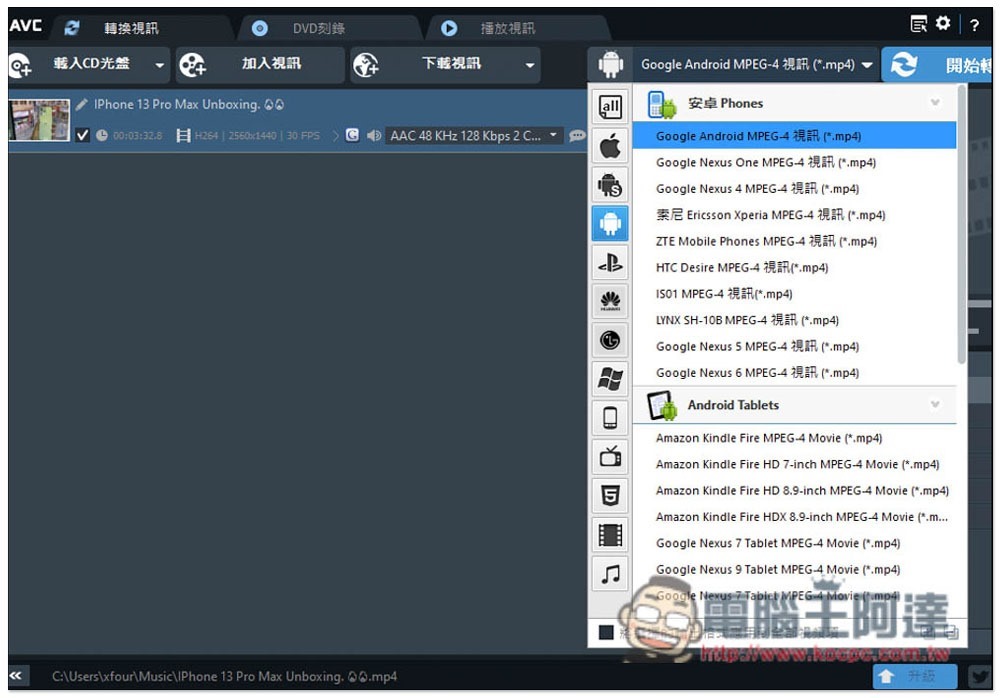Select the Windows devices category icon
1000x698 pixels.
(x=610, y=379)
